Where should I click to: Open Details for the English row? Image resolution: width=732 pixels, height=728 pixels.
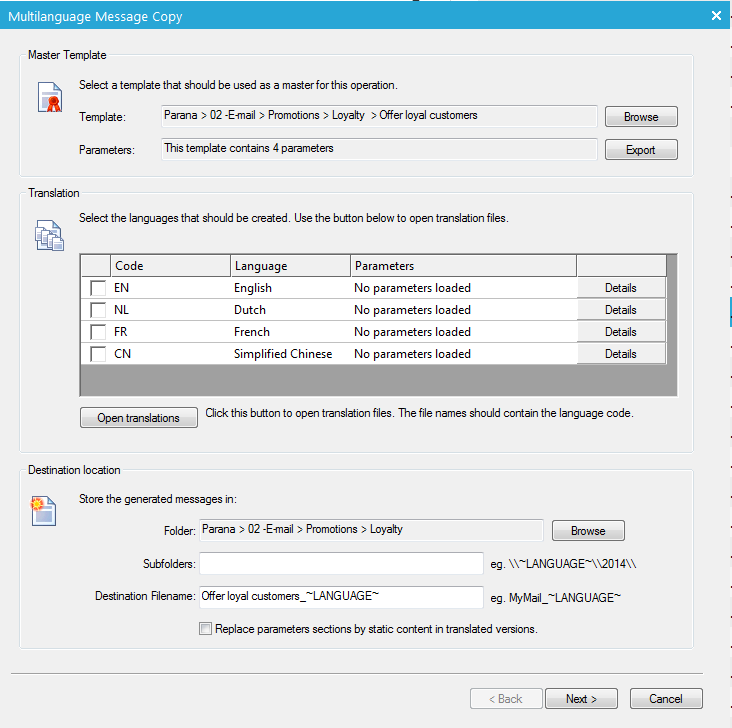pyautogui.click(x=620, y=288)
